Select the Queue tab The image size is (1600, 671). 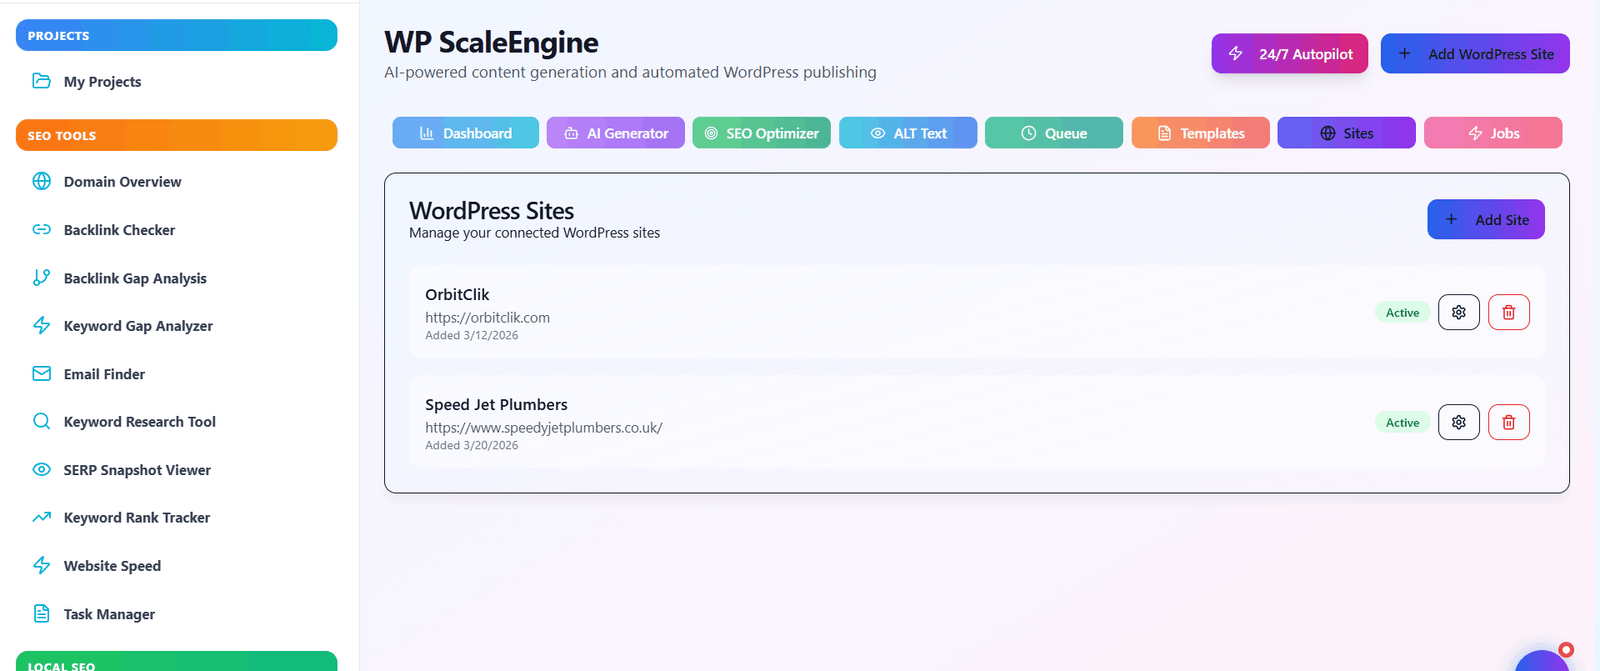tap(1053, 133)
